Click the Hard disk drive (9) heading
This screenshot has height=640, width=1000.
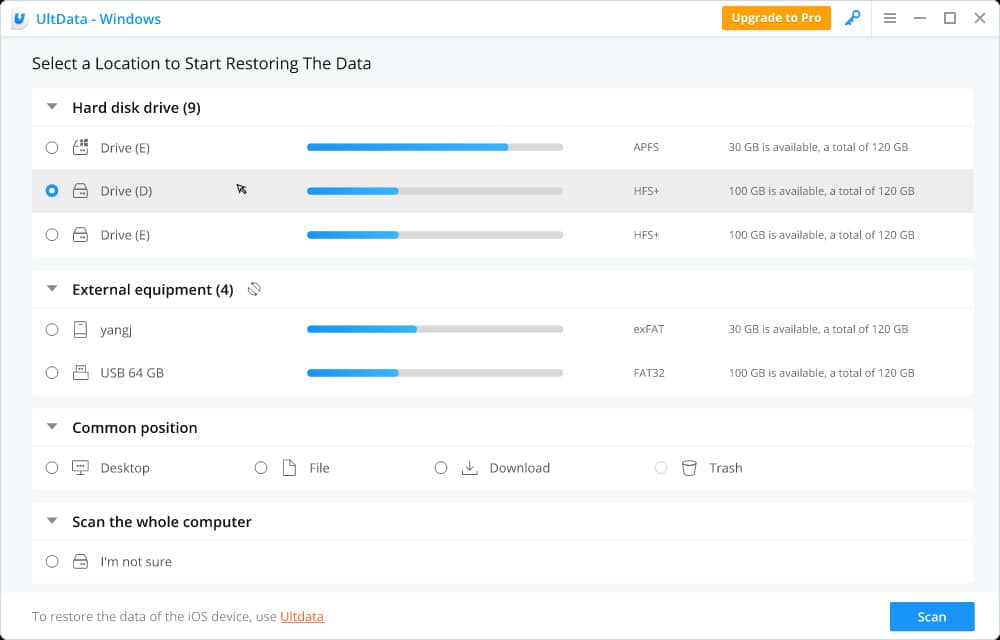pos(136,108)
